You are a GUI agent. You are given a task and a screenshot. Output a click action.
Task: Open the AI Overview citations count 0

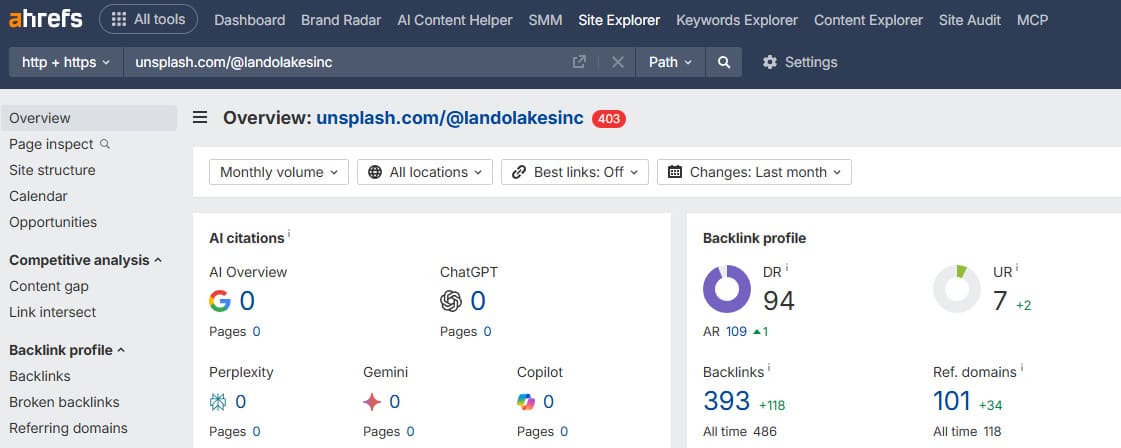[247, 301]
